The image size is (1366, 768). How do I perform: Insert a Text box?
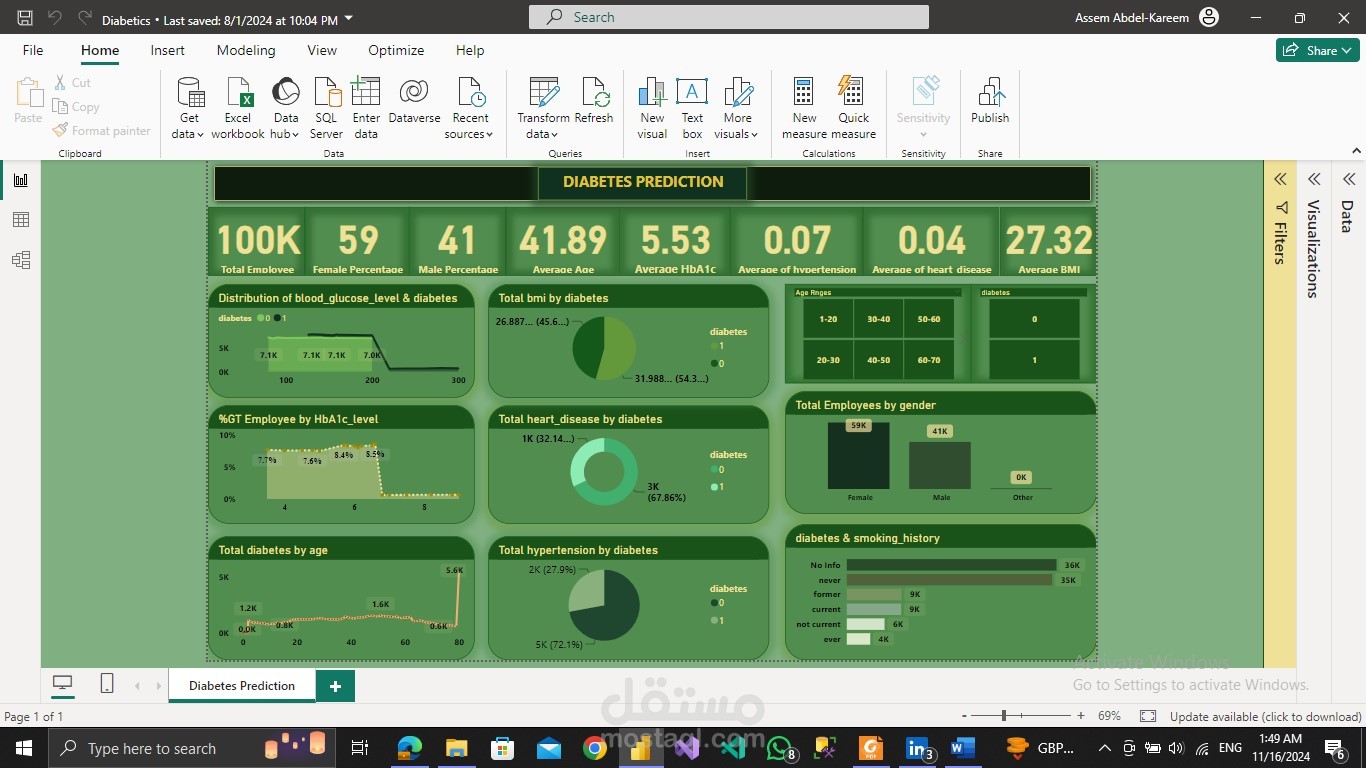coord(692,108)
